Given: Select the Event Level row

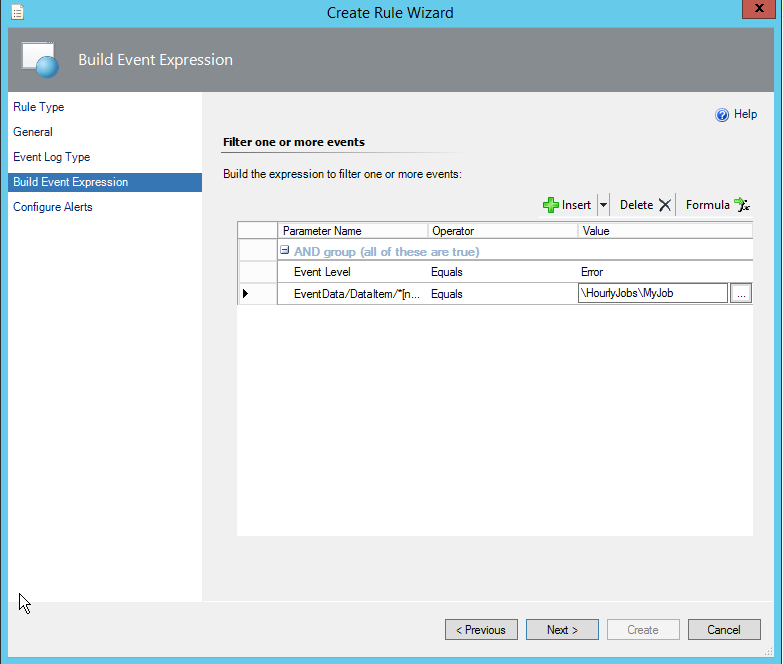Looking at the screenshot, I should [x=322, y=272].
